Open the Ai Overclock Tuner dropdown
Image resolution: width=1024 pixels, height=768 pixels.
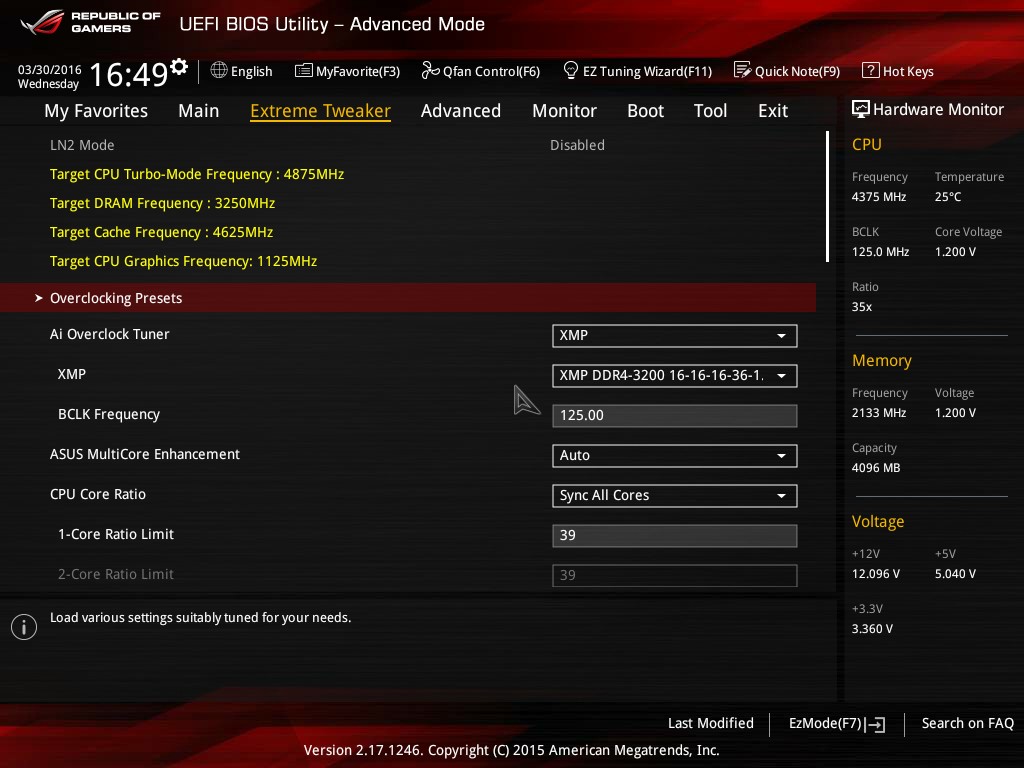(675, 336)
